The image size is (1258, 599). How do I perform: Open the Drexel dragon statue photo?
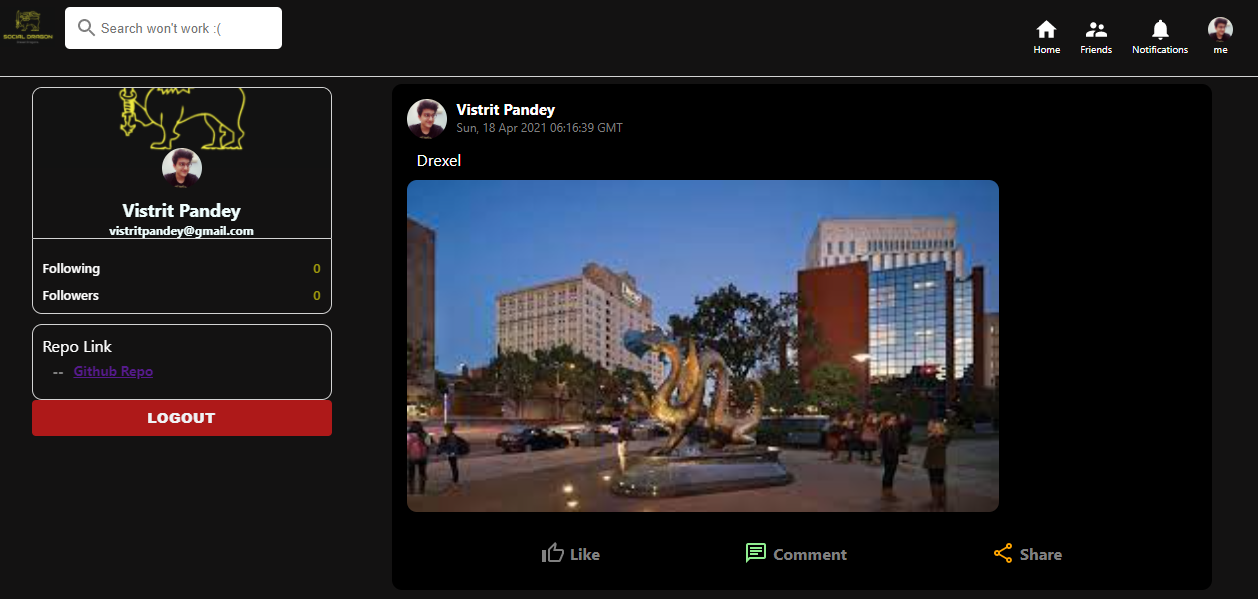703,346
